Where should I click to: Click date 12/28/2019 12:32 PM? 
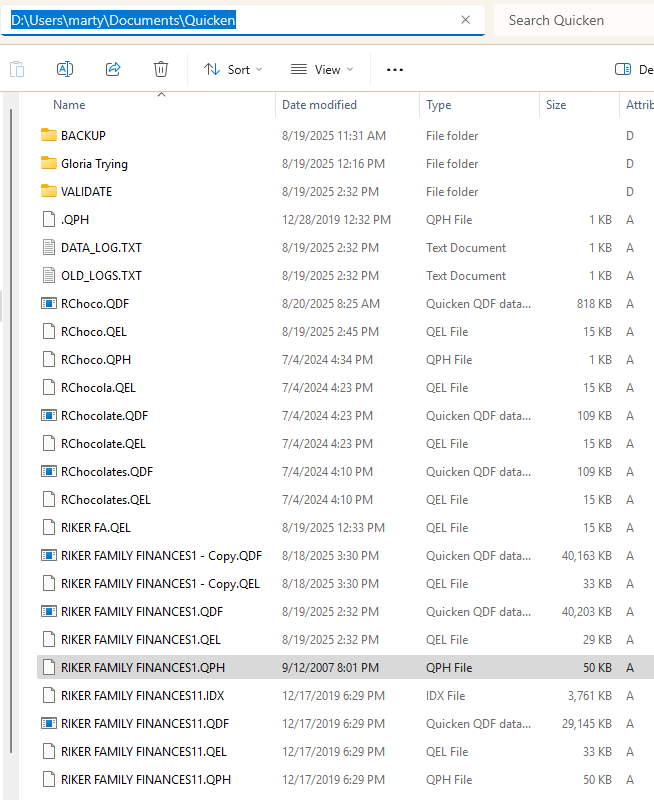click(x=337, y=220)
